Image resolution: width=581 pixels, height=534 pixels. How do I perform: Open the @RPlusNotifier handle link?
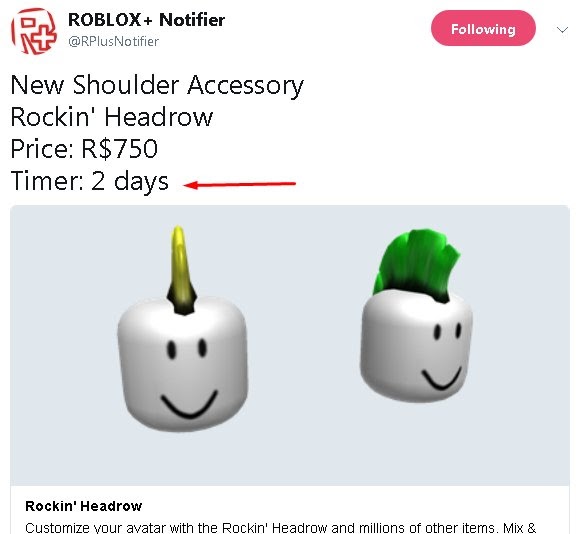tap(113, 41)
